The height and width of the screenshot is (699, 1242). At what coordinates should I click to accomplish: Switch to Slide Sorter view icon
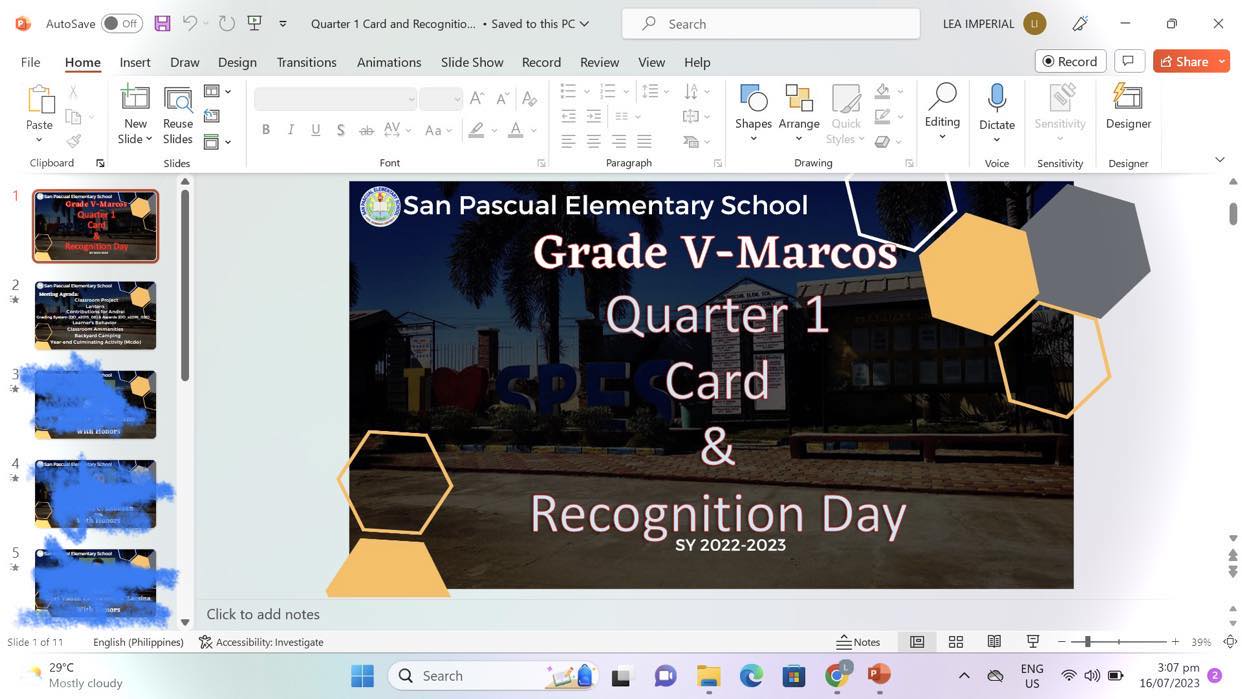pos(956,642)
